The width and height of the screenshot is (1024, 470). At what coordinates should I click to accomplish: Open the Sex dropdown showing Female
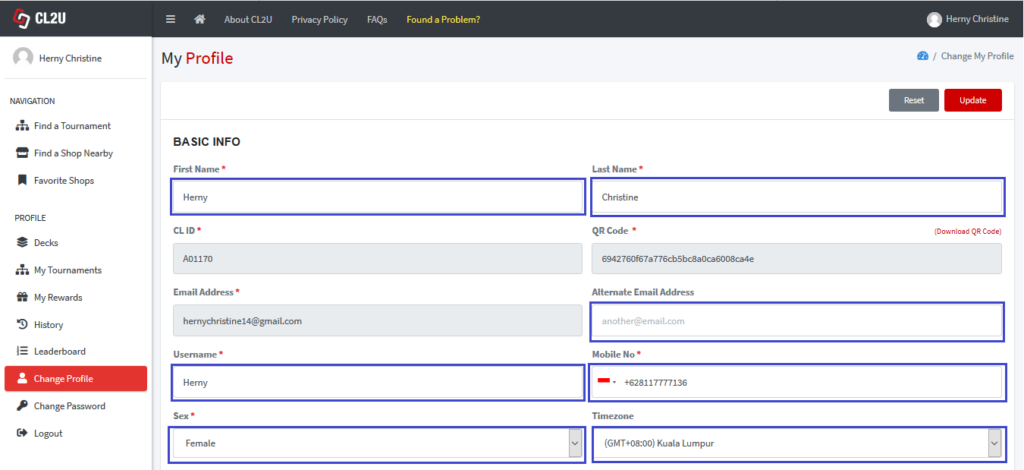[x=377, y=444]
